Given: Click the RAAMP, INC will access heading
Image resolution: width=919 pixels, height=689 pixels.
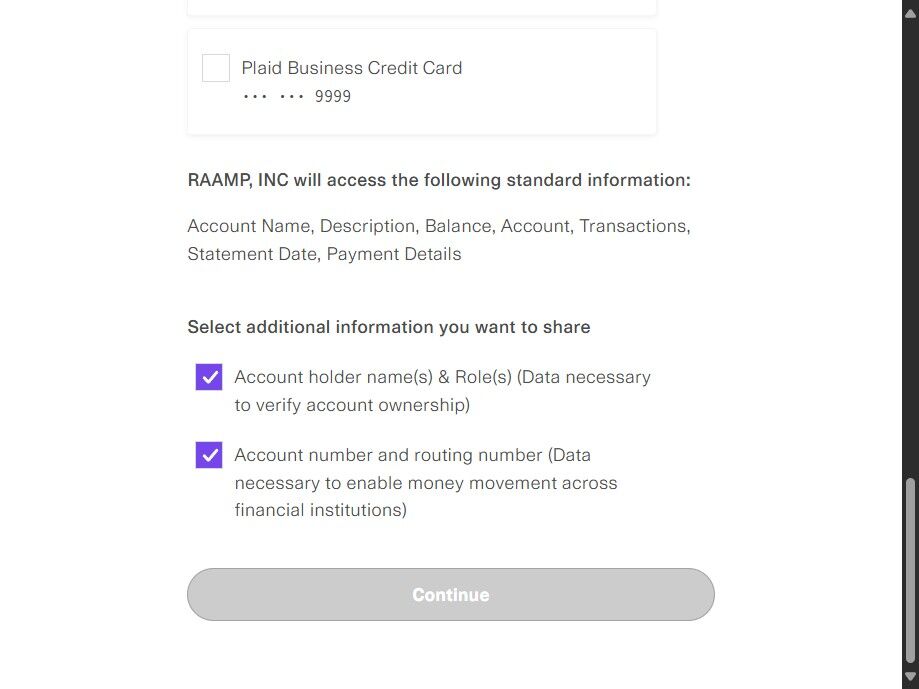Looking at the screenshot, I should point(439,180).
